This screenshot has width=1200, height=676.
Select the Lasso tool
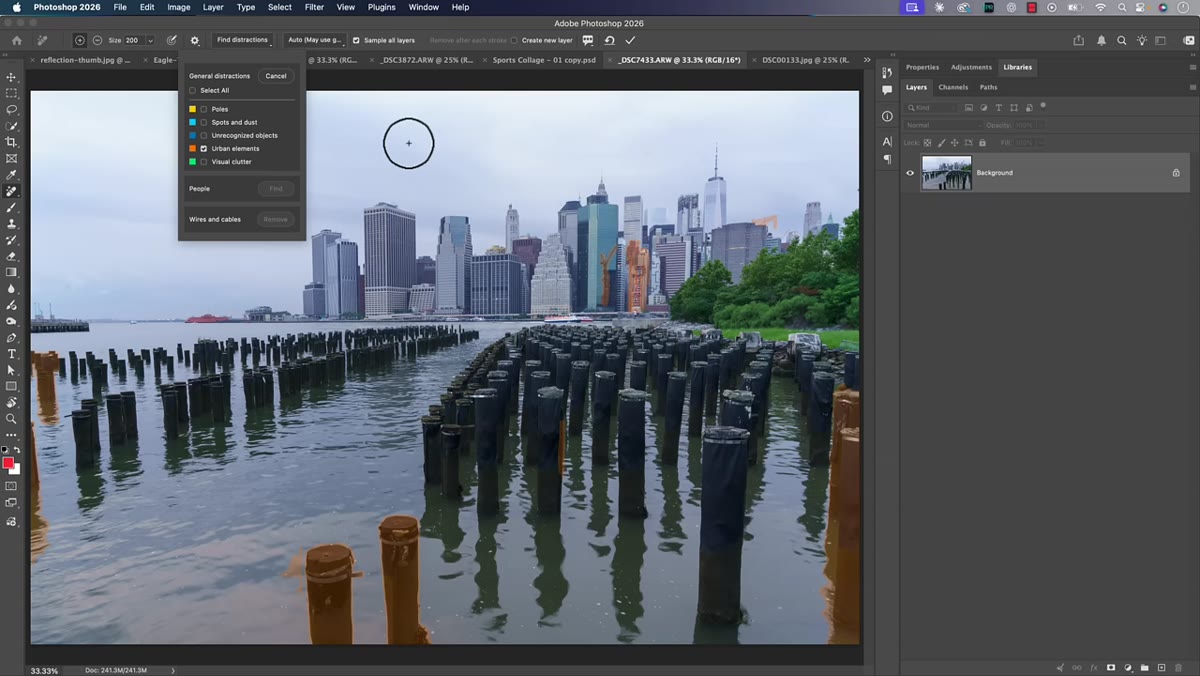(x=12, y=109)
